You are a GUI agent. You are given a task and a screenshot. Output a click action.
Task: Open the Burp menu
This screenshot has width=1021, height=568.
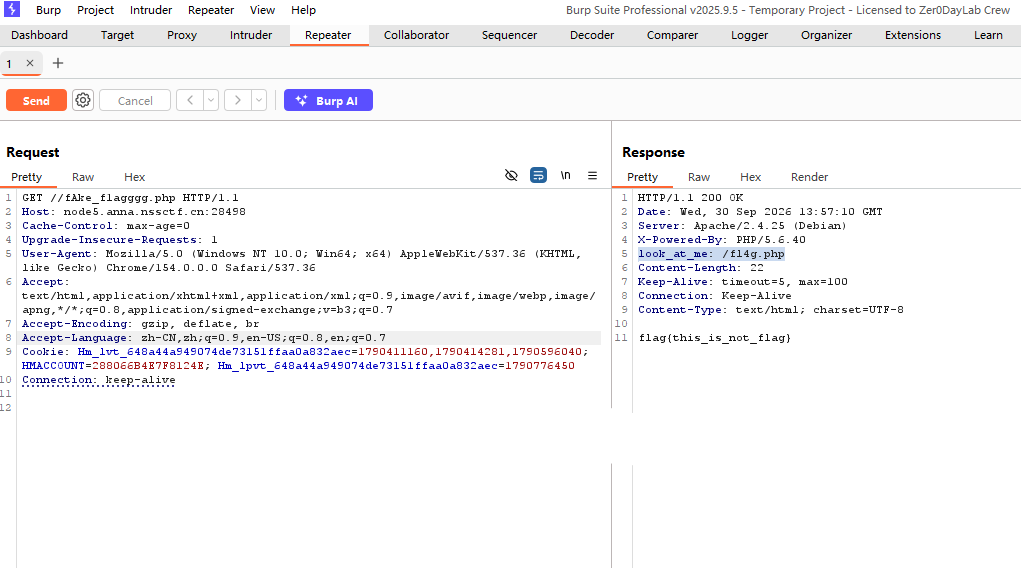pyautogui.click(x=48, y=10)
